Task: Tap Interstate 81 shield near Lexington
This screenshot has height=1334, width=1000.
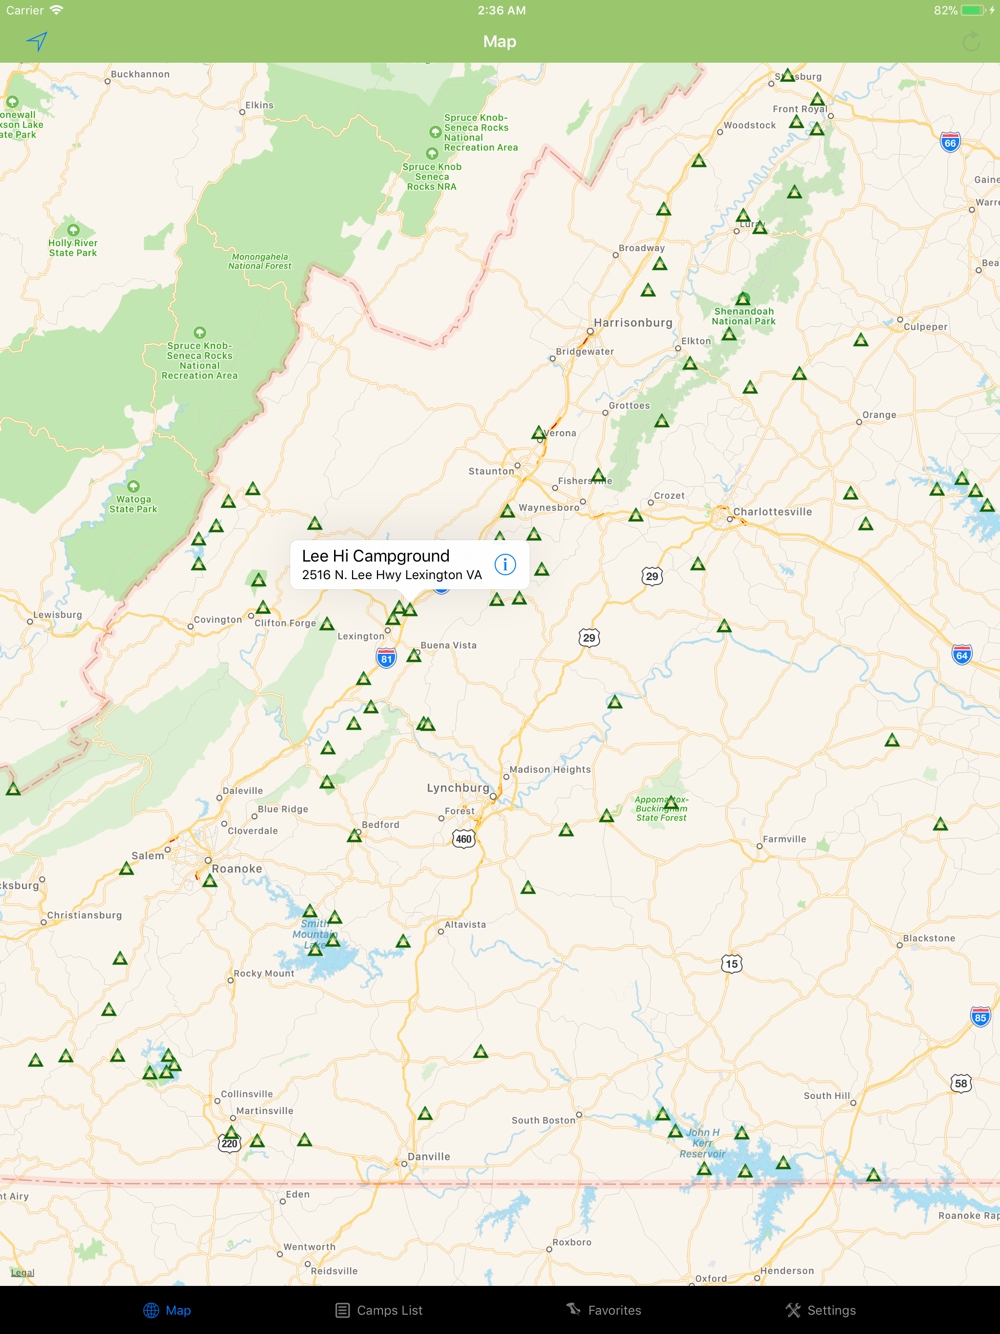Action: 386,658
